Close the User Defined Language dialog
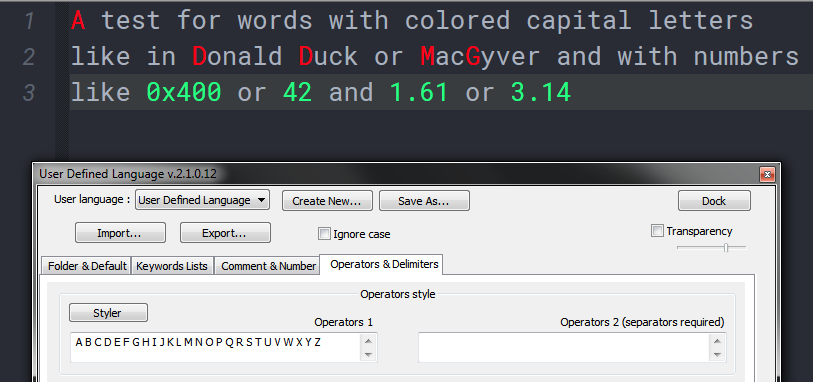This screenshot has height=382, width=813. (x=767, y=174)
